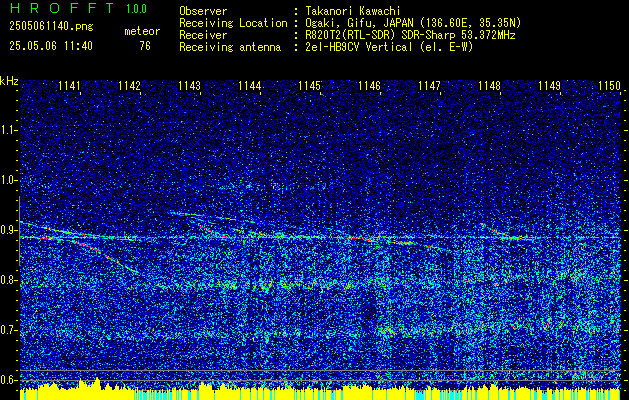The width and height of the screenshot is (629, 400).
Task: Click the 1.1 kHz frequency label
Action: (8, 130)
